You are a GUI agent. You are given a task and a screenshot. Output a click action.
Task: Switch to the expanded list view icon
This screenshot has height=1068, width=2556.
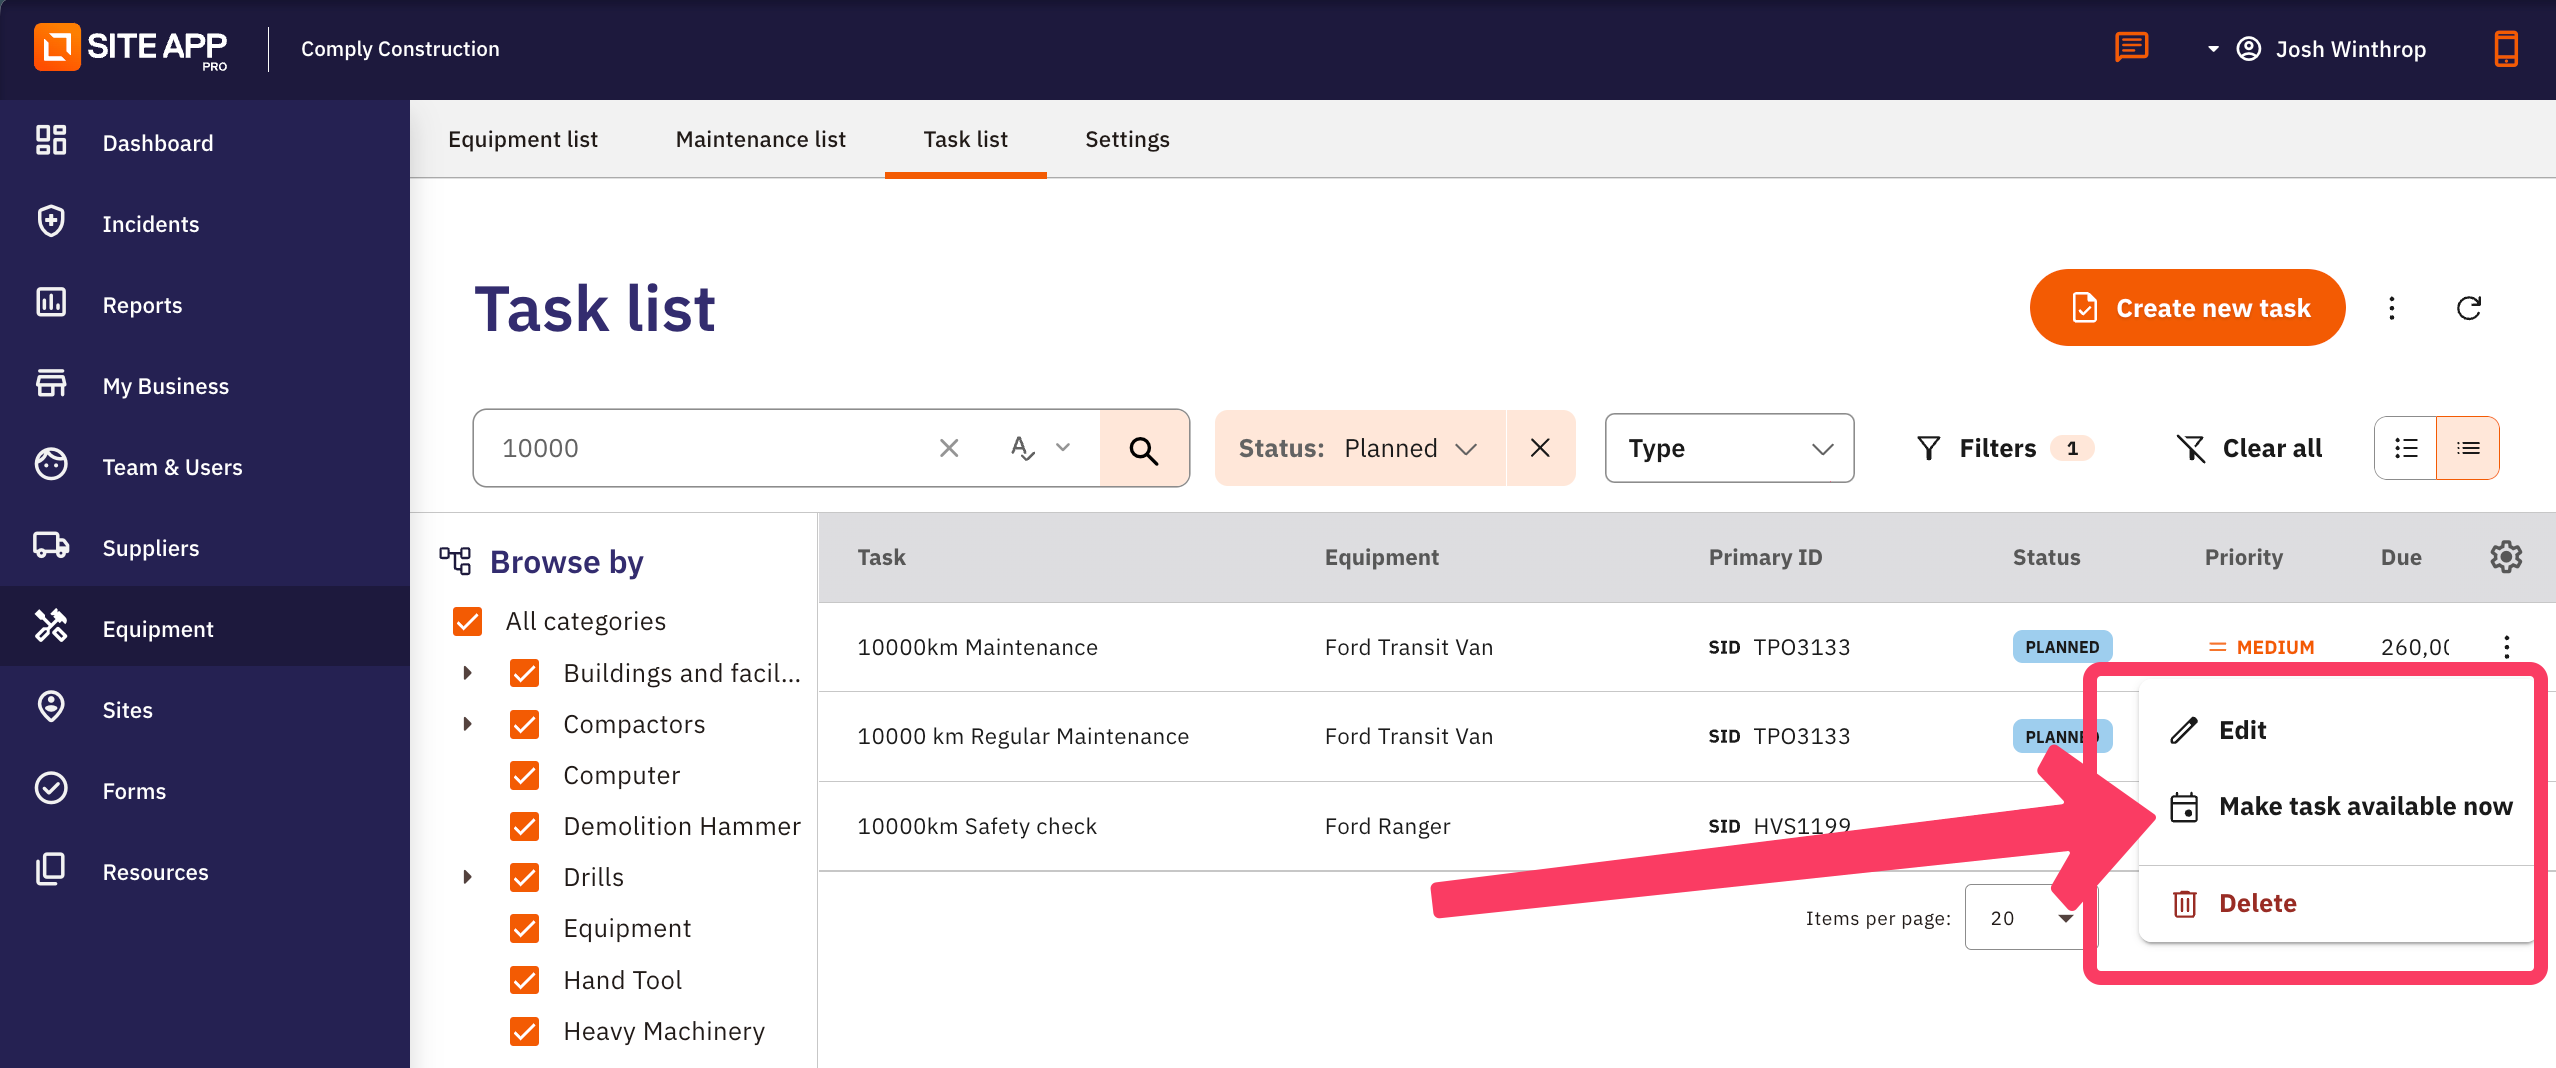2405,448
